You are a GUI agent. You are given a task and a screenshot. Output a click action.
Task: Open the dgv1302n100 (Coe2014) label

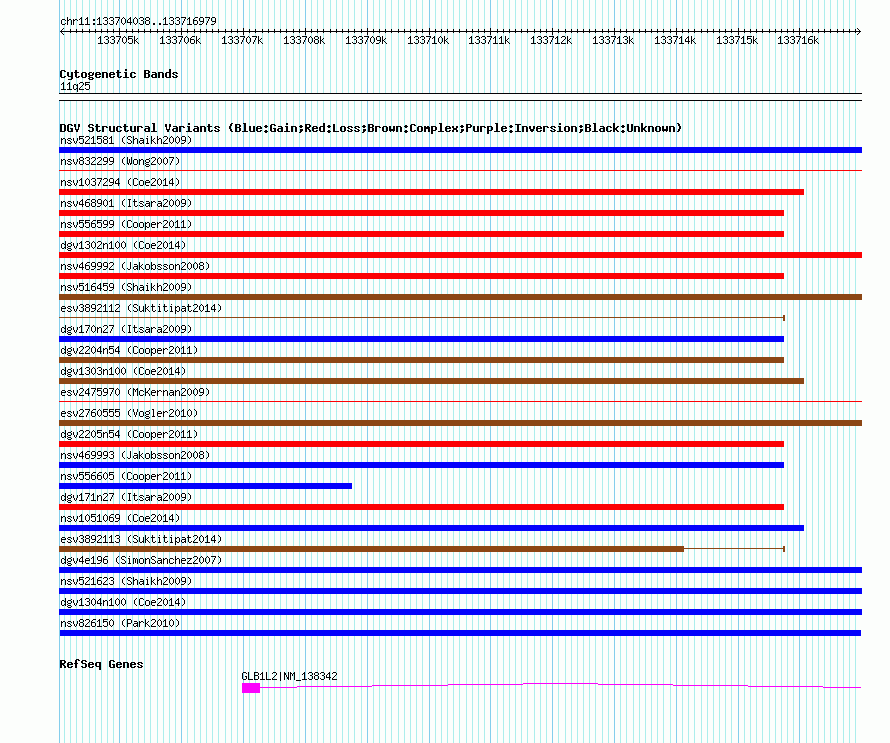click(123, 245)
